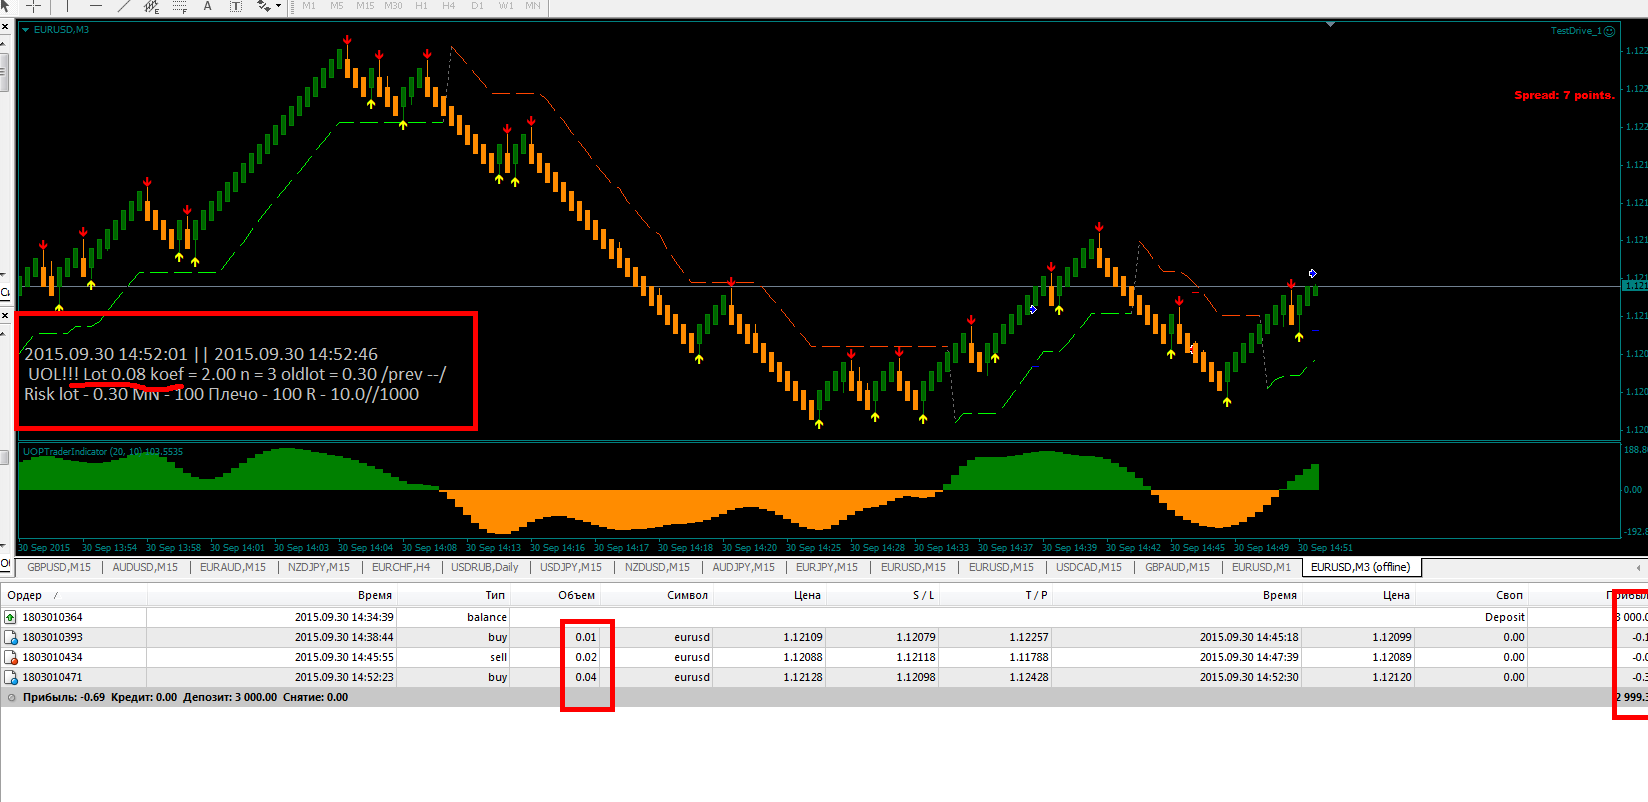Click the balance deposit icon for order 1803010364
This screenshot has height=802, width=1648.
11,617
